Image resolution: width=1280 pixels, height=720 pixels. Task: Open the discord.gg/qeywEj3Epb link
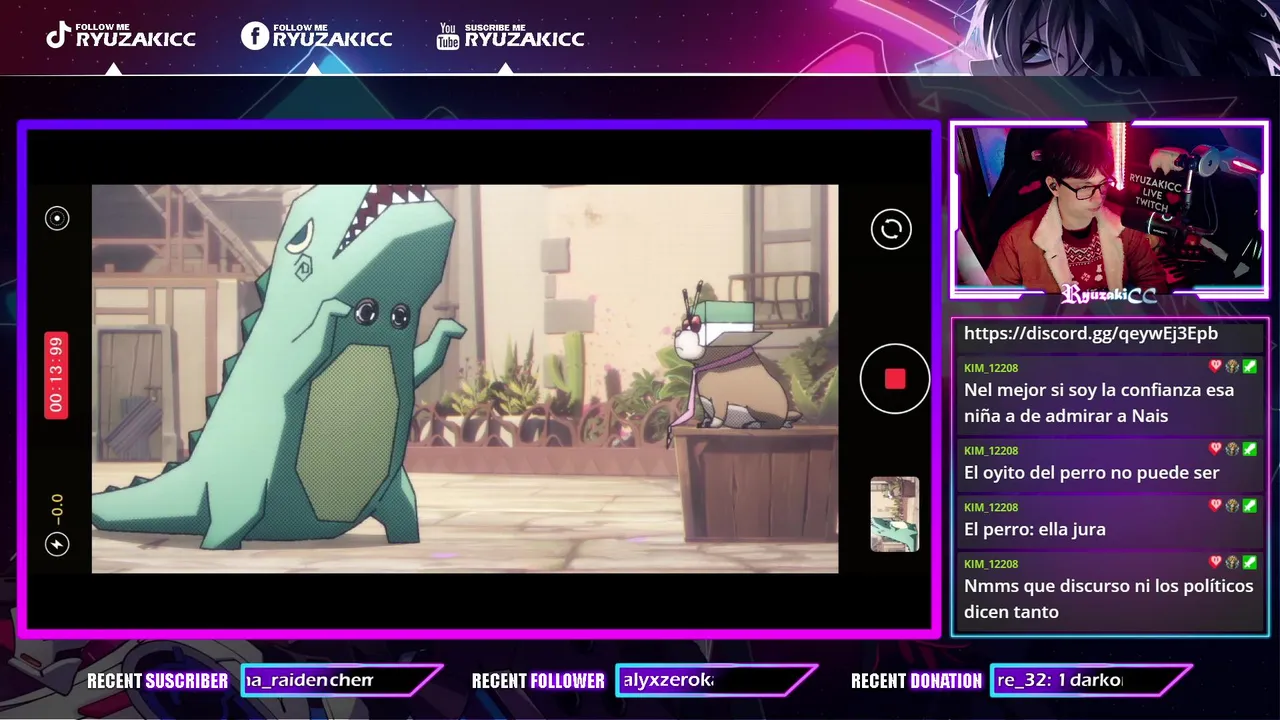tap(1091, 334)
